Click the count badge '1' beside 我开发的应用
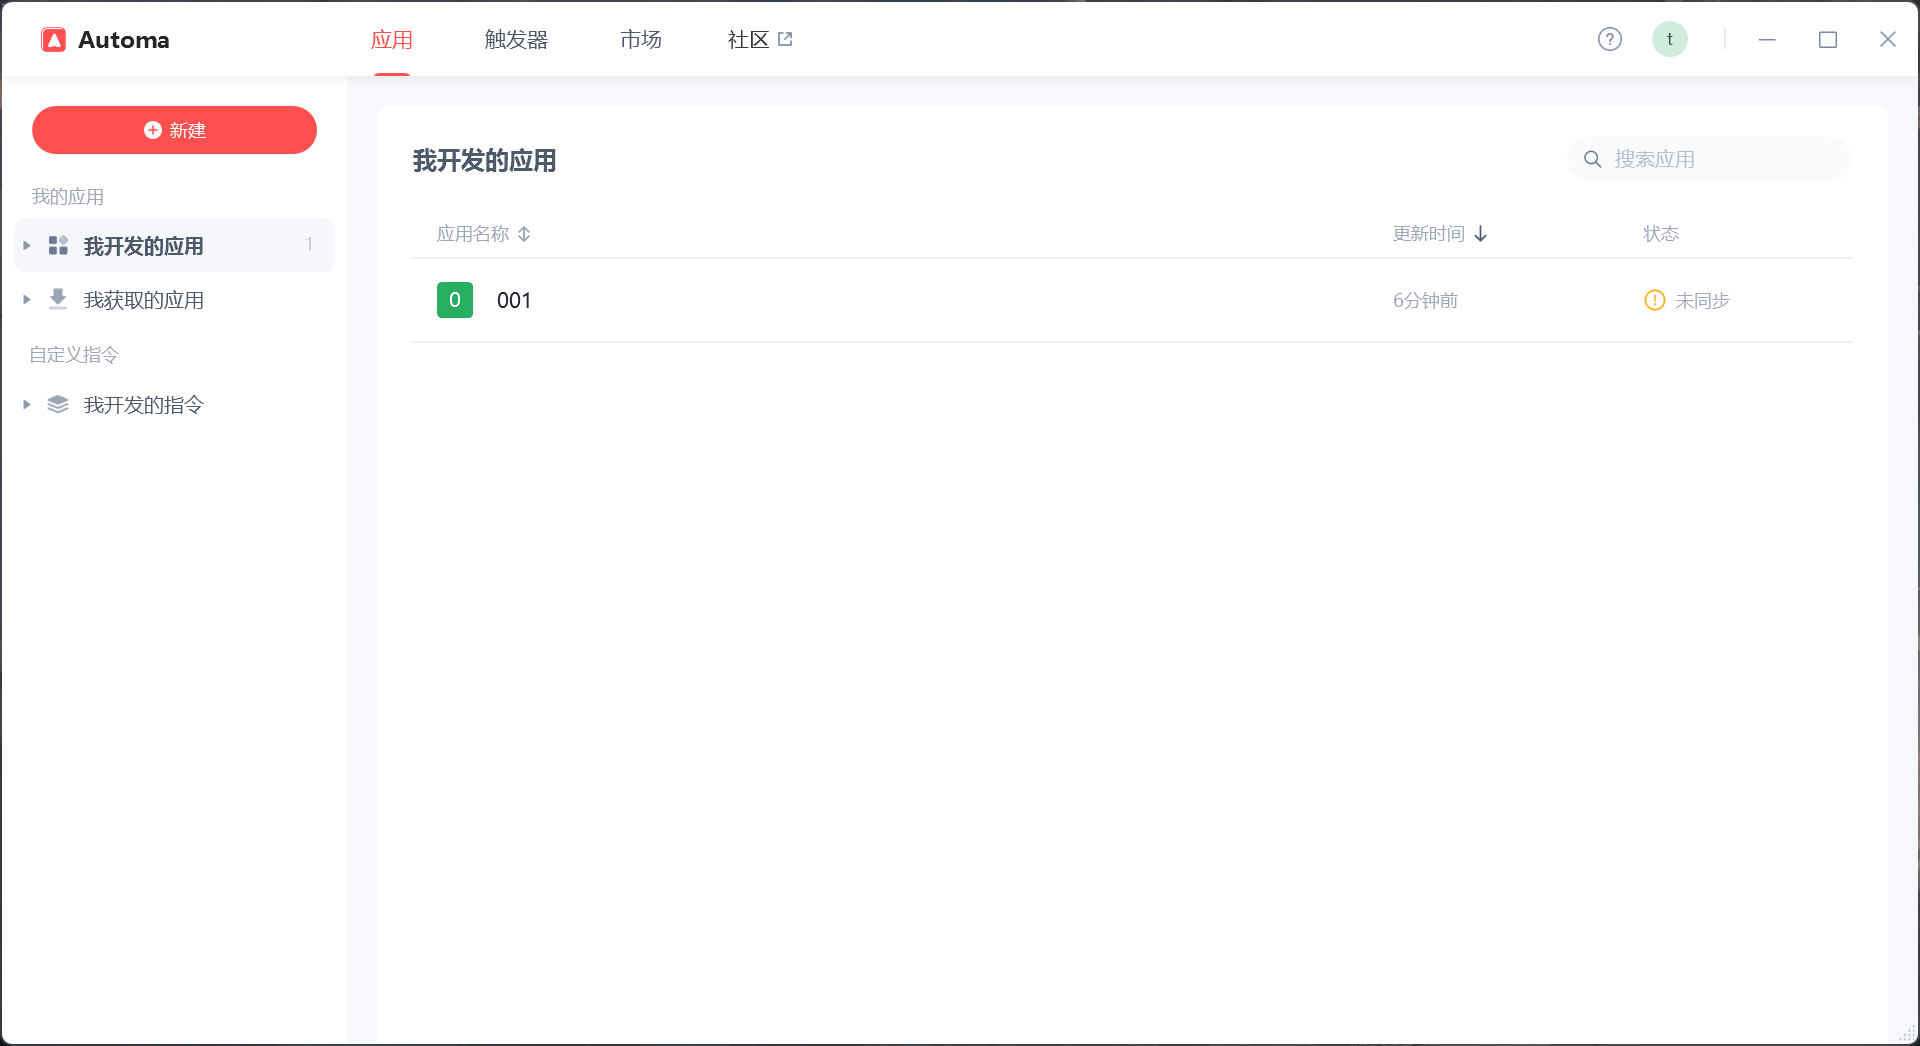Image resolution: width=1920 pixels, height=1046 pixels. 309,245
